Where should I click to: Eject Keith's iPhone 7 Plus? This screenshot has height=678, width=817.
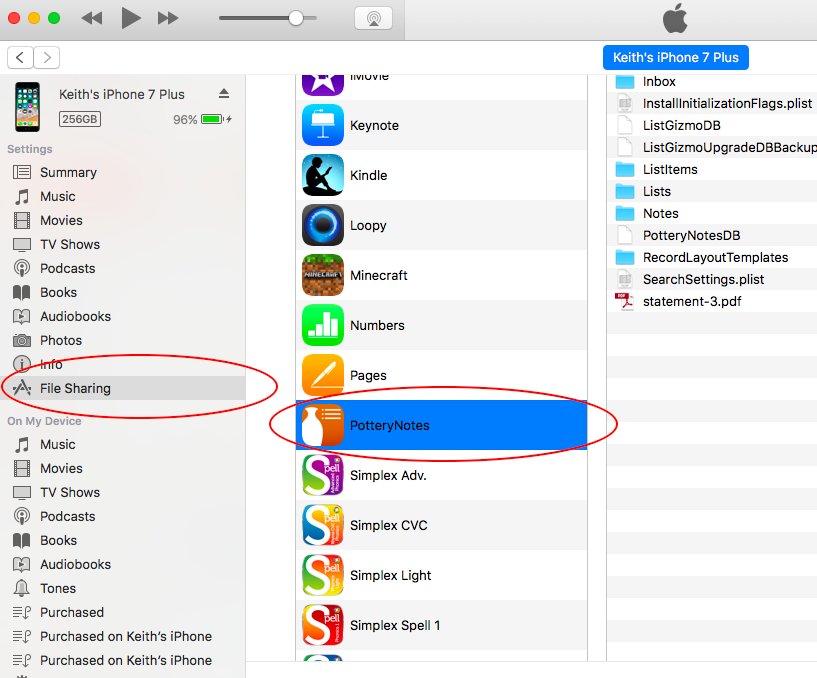224,94
